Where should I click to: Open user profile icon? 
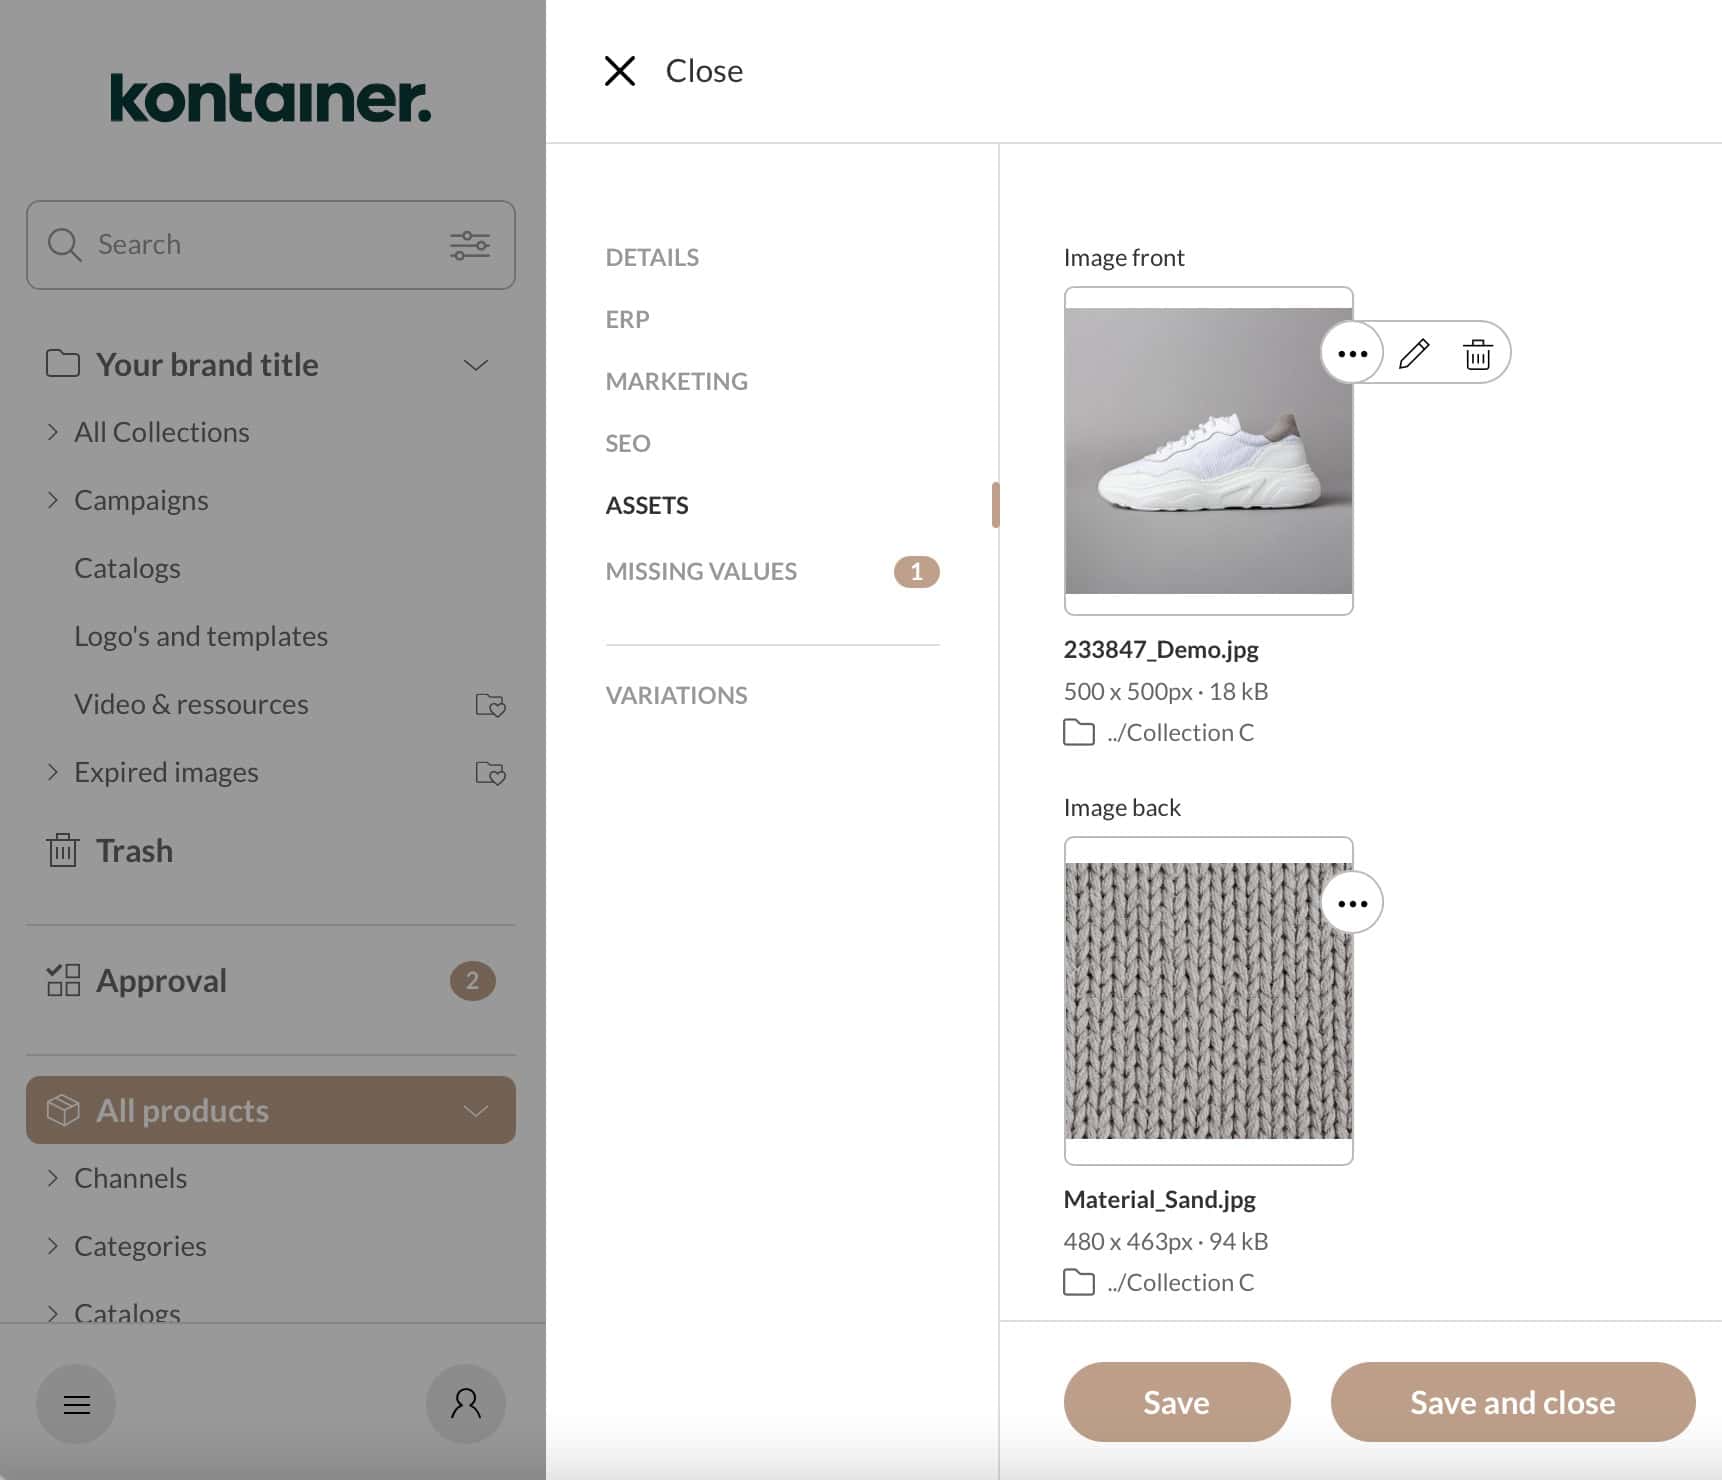pyautogui.click(x=466, y=1404)
